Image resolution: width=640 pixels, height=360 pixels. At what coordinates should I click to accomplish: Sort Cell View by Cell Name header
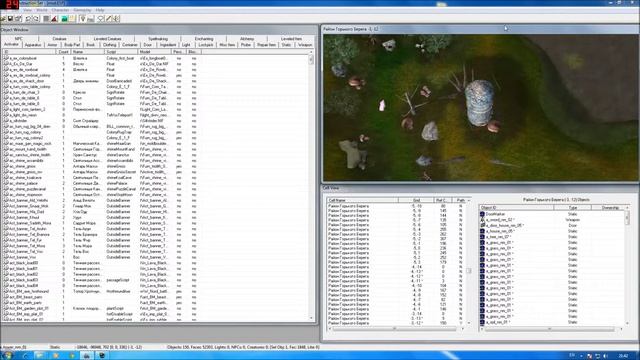click(362, 200)
